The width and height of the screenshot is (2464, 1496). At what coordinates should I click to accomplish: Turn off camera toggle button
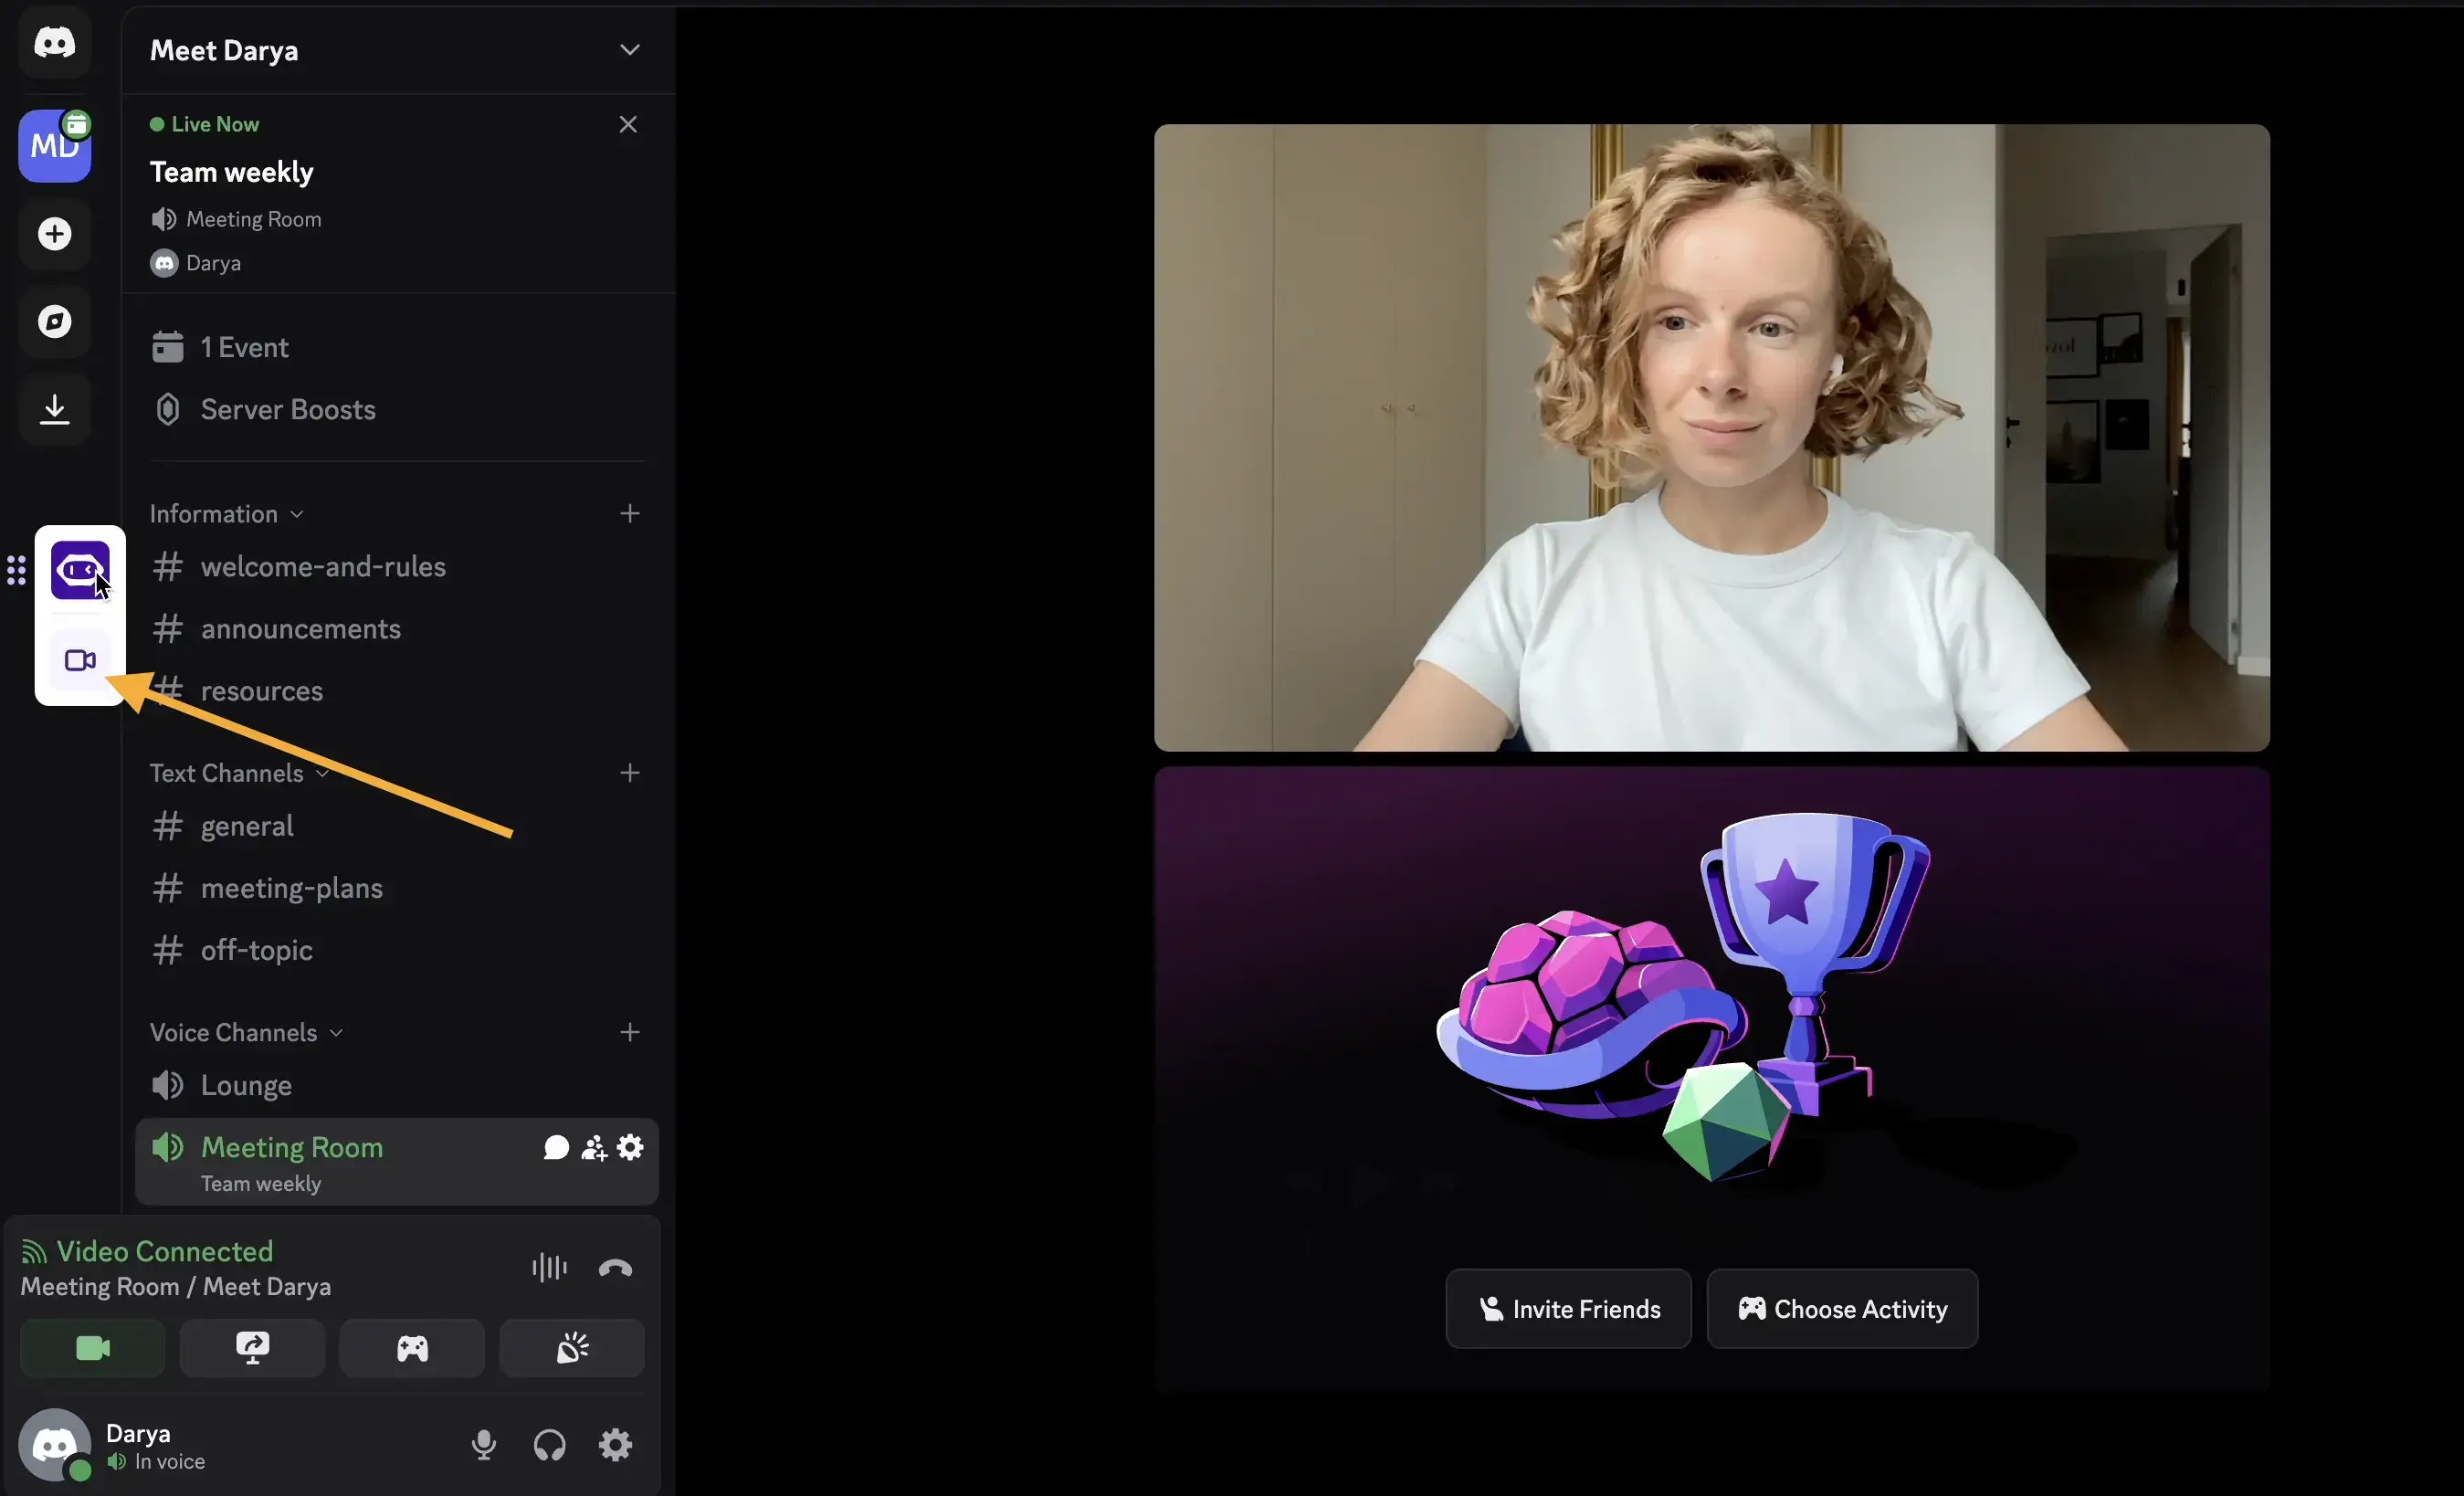(93, 1348)
